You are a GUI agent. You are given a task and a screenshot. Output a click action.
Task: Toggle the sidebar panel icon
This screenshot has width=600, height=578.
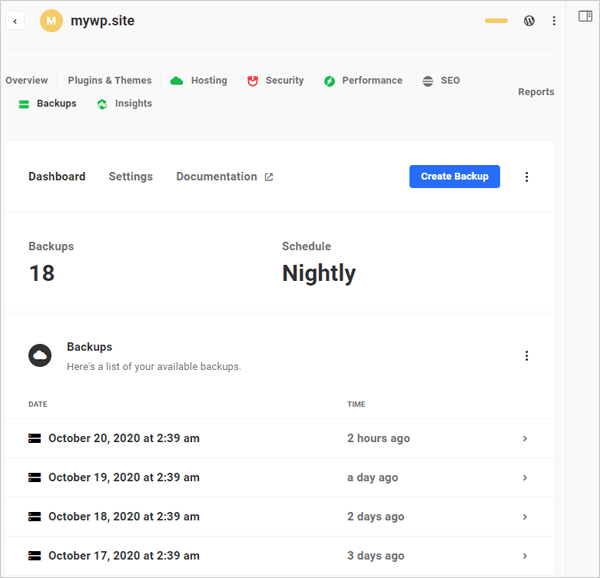(x=585, y=16)
